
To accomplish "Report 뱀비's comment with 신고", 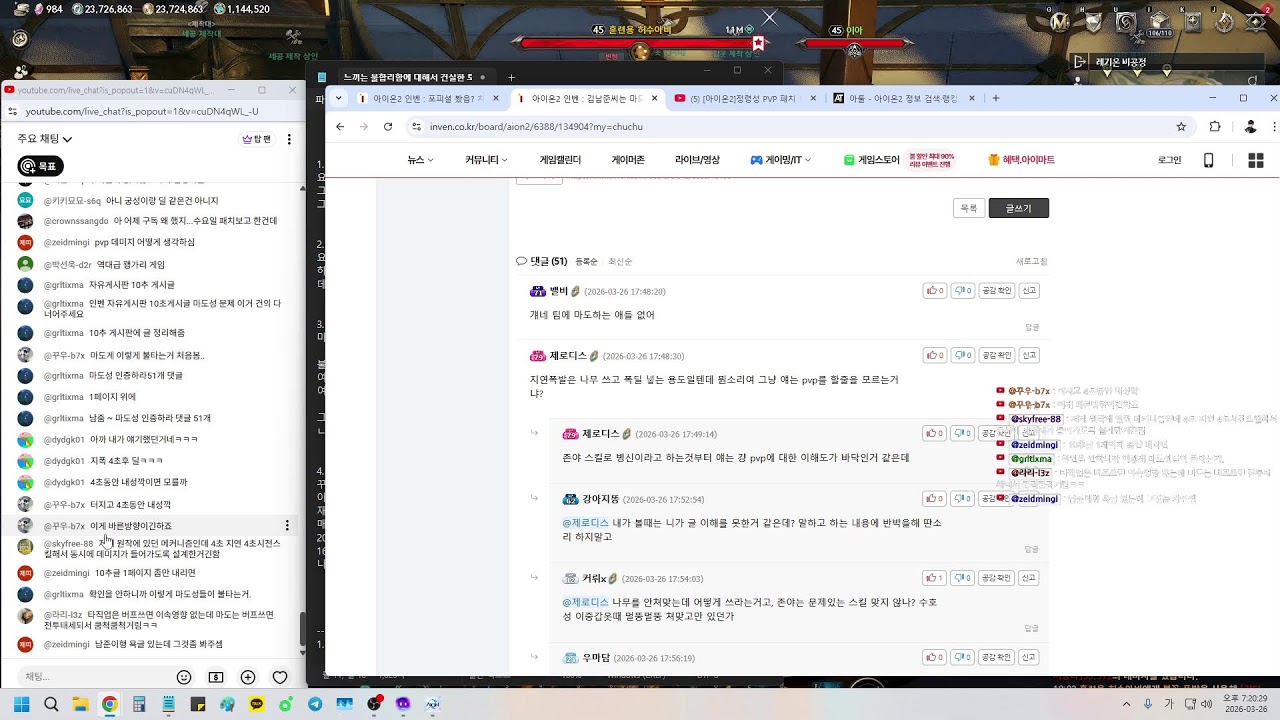I will click(x=1029, y=291).
